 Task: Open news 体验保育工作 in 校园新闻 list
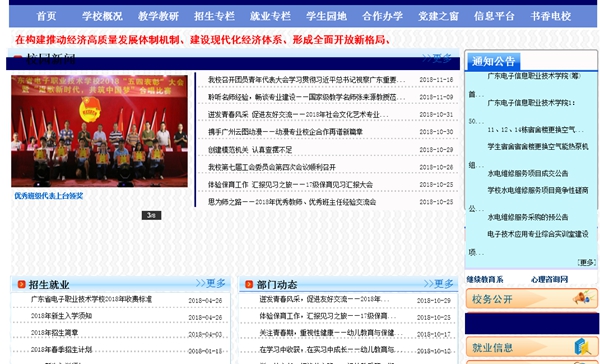pos(290,184)
